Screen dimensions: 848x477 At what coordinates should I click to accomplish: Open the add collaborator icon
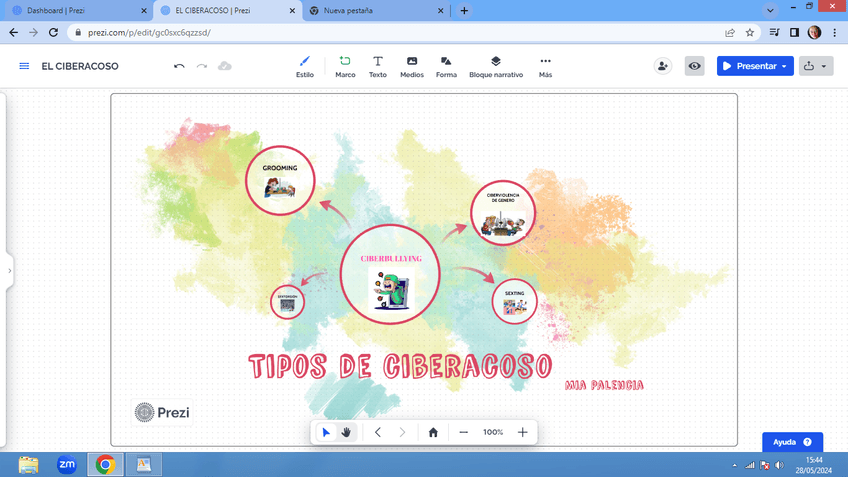pos(662,66)
